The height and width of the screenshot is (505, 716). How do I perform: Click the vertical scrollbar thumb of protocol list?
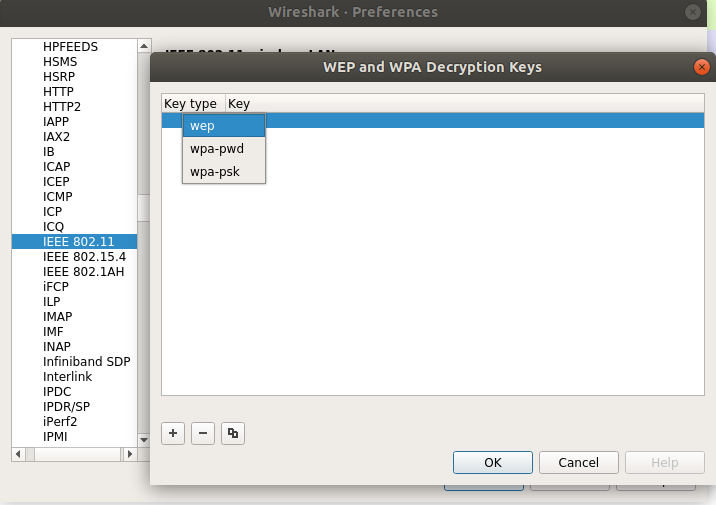(143, 208)
